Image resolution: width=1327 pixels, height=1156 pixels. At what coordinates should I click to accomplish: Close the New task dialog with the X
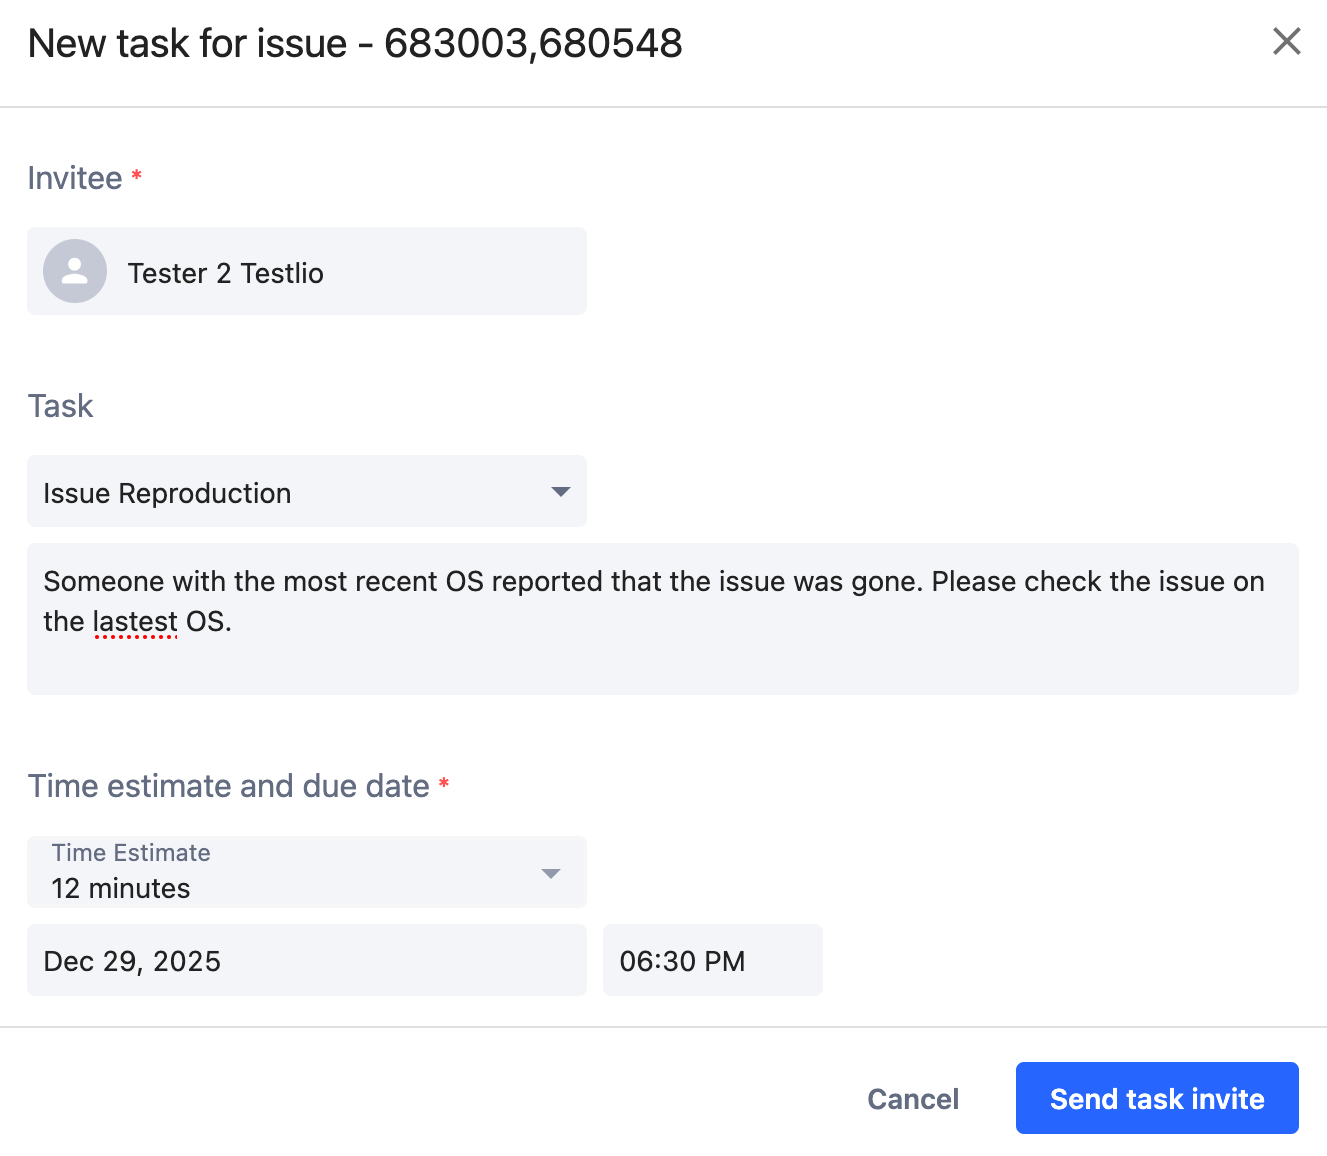pyautogui.click(x=1286, y=42)
